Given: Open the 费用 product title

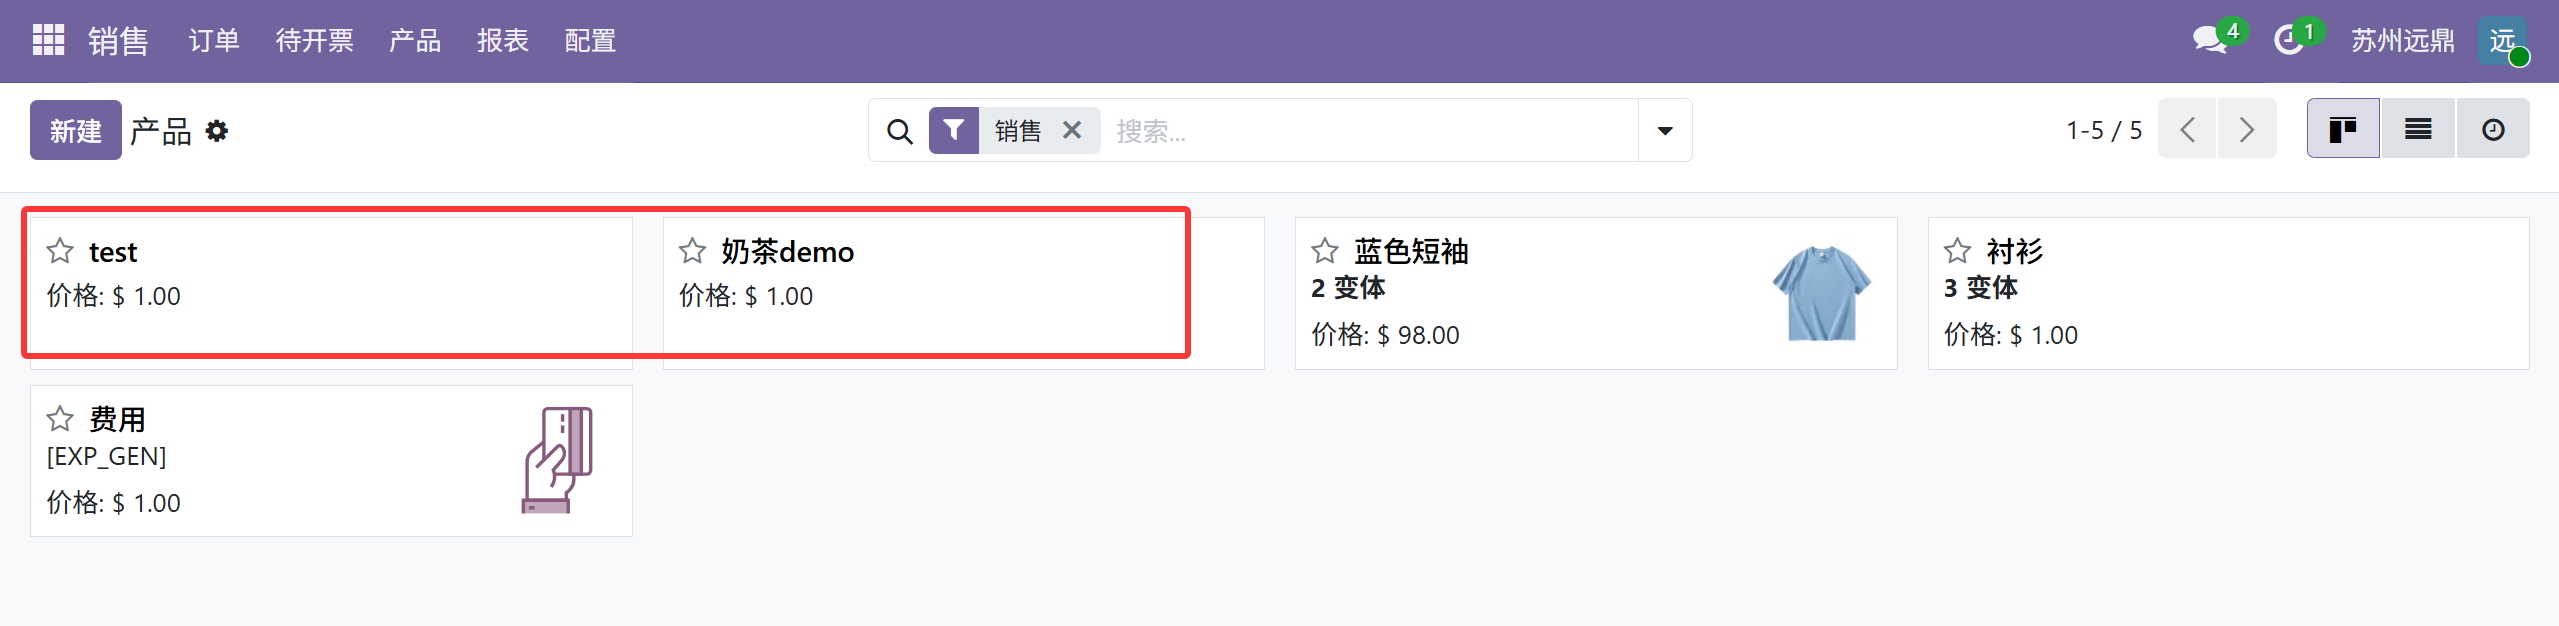Looking at the screenshot, I should pos(118,420).
